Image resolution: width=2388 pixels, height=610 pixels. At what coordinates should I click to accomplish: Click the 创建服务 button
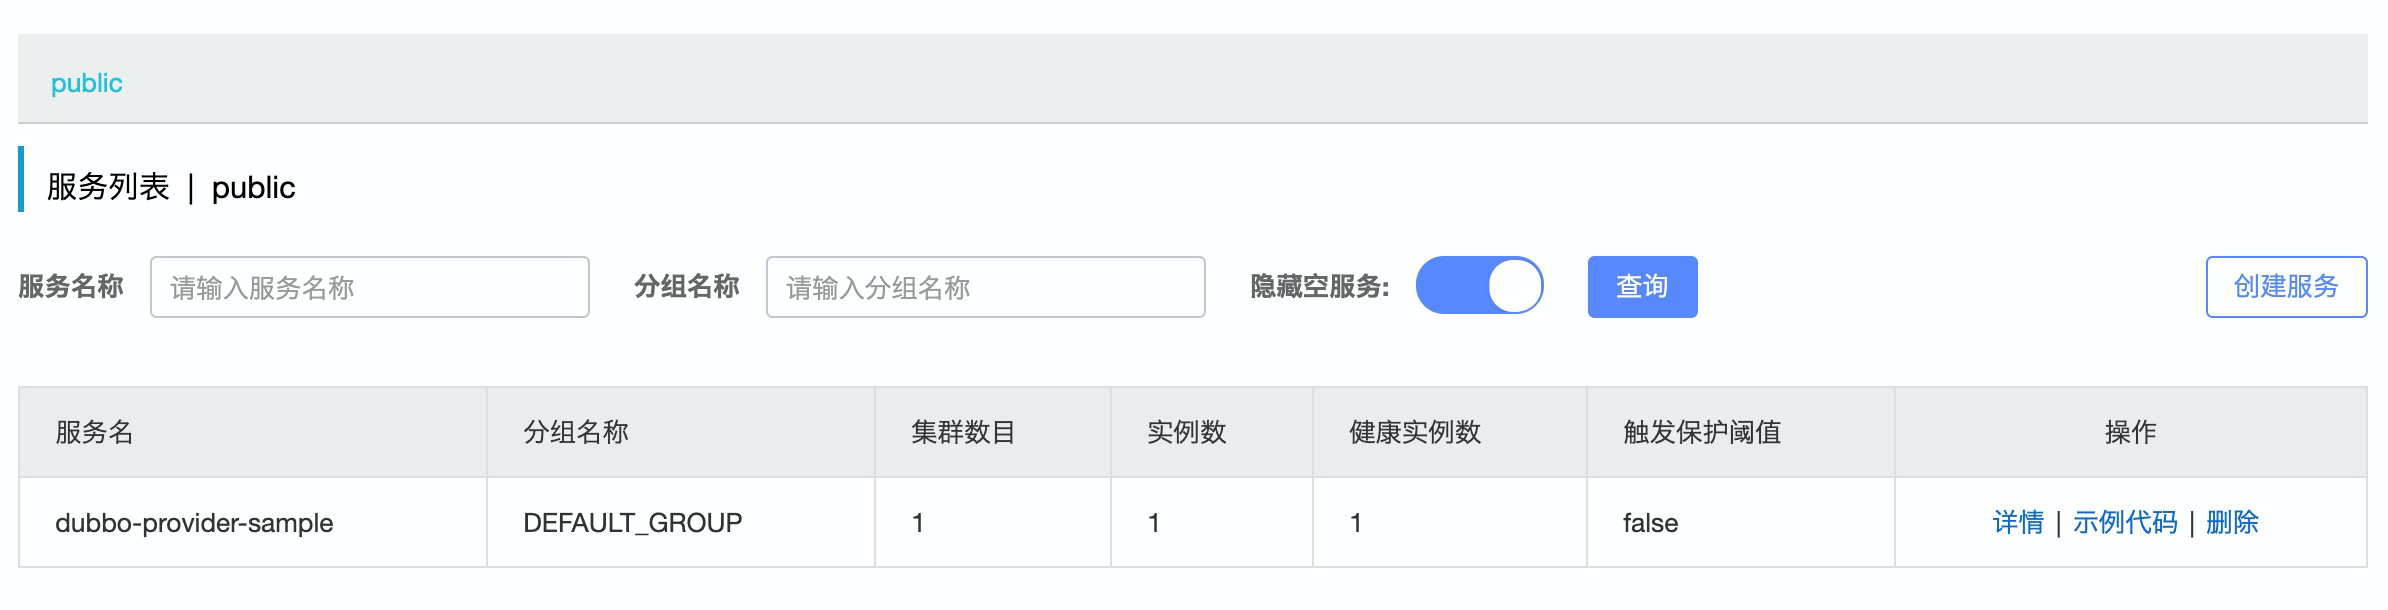2285,287
